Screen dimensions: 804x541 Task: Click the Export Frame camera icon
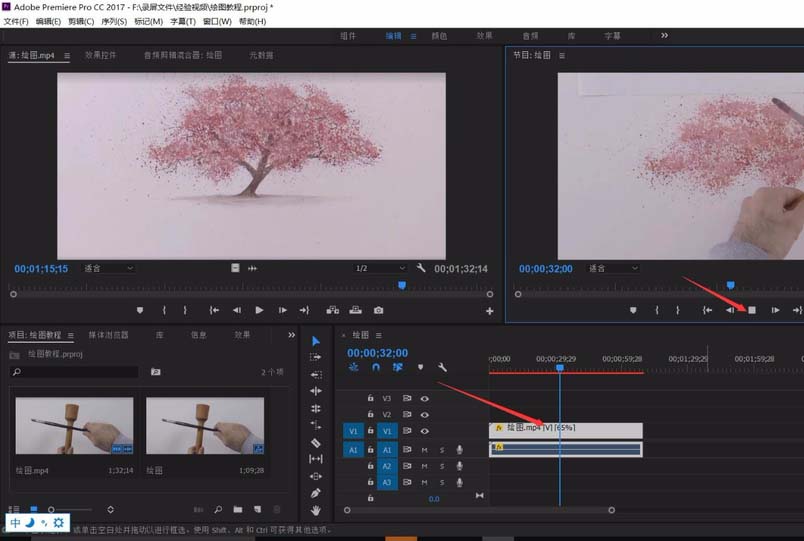[379, 310]
